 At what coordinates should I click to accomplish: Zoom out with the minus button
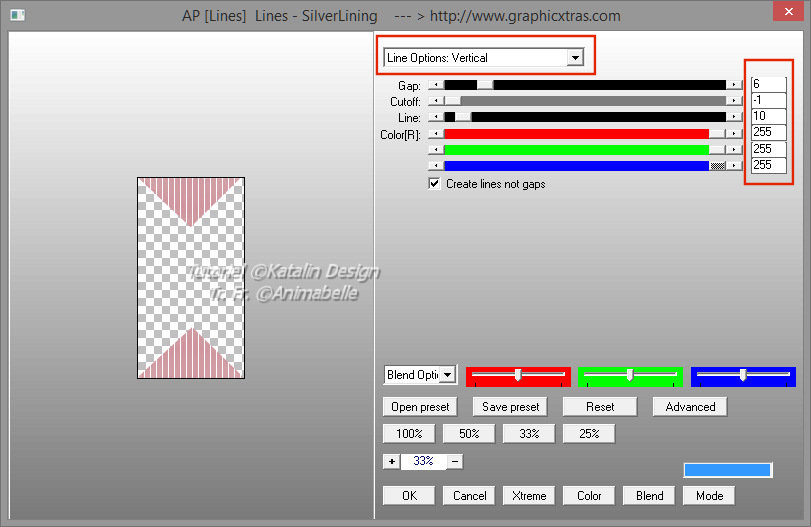455,461
